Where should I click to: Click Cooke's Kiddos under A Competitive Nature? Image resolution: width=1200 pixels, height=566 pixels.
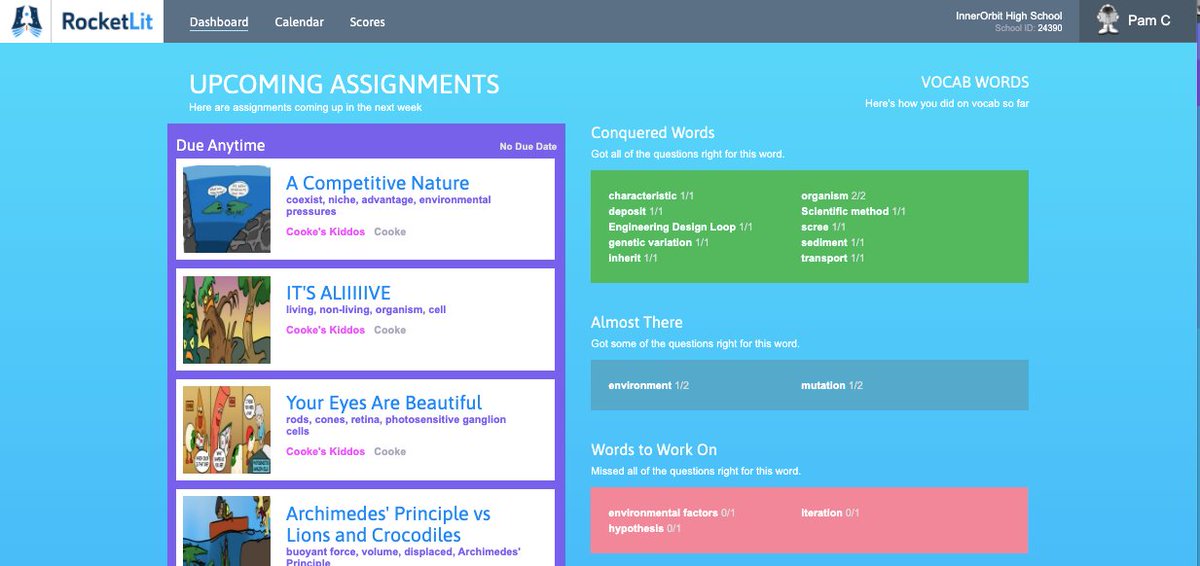[325, 232]
